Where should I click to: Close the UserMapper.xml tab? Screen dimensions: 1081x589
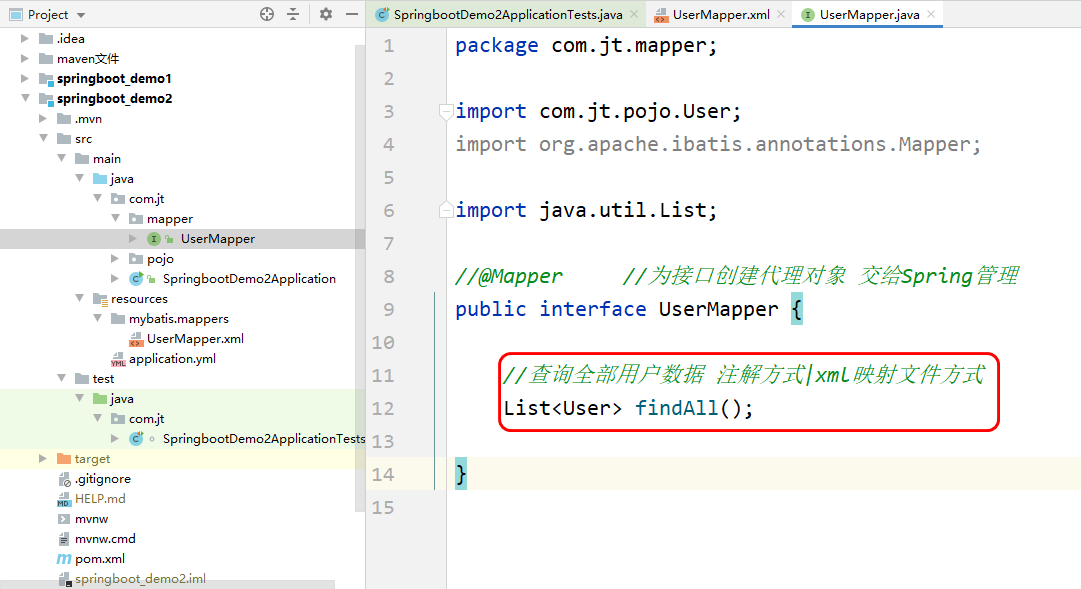click(781, 14)
